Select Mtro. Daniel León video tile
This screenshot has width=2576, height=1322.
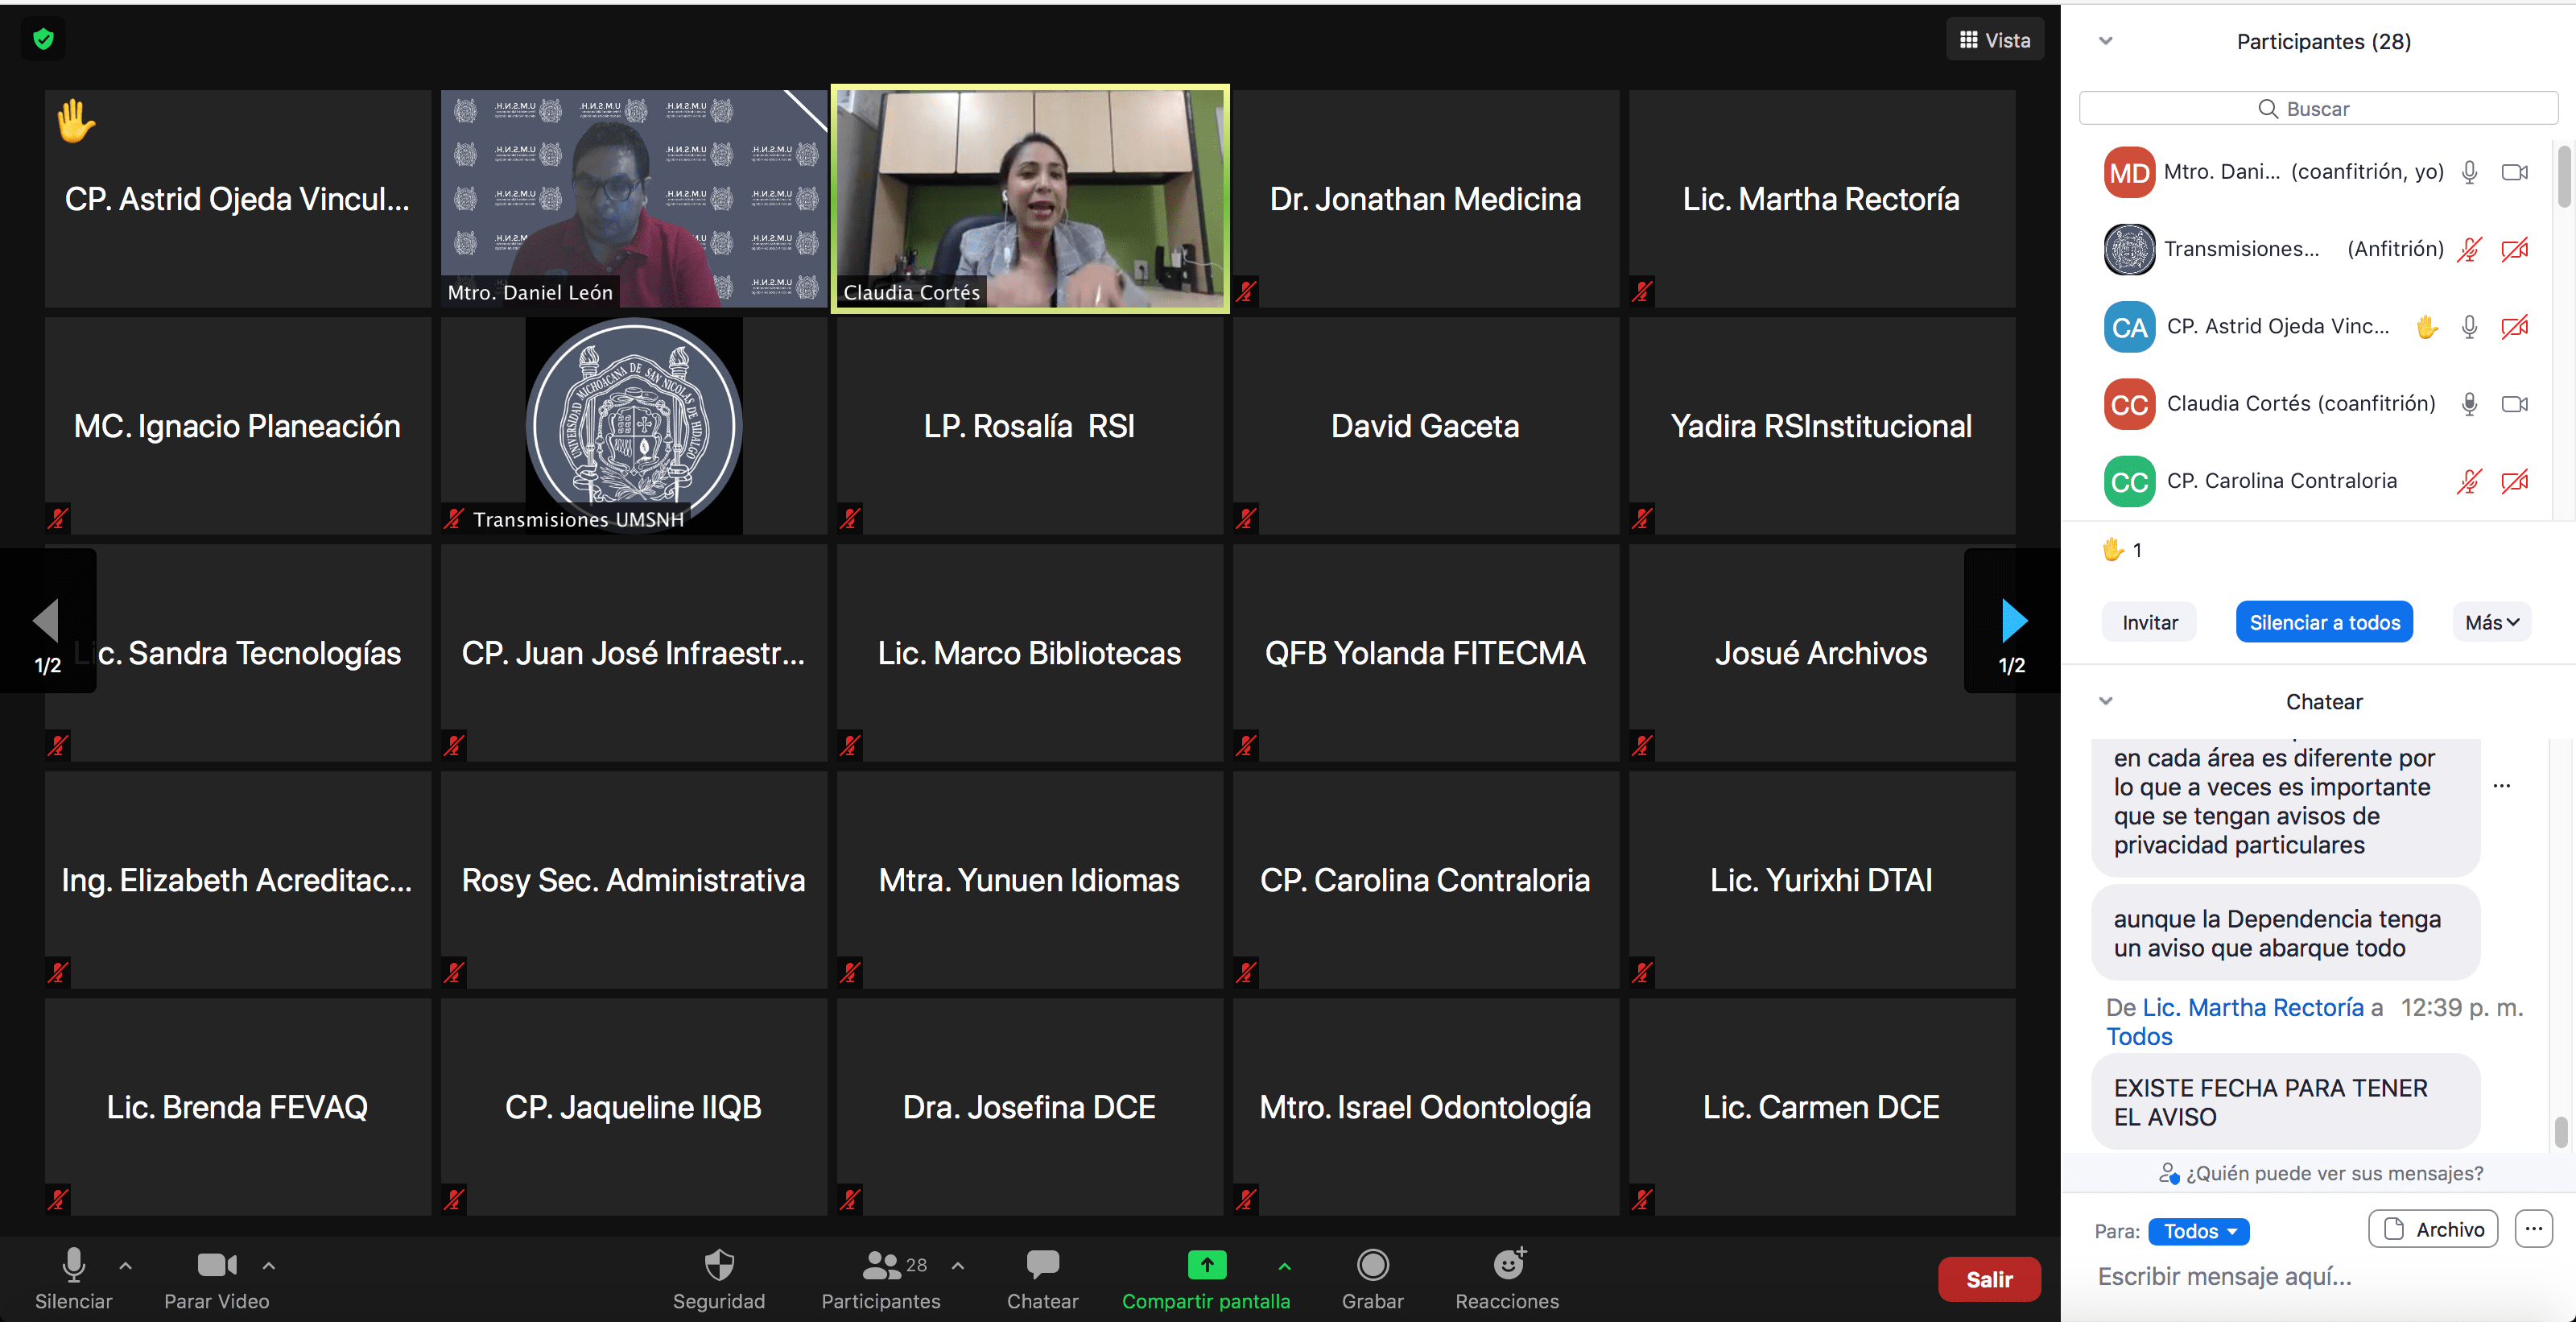coord(633,199)
